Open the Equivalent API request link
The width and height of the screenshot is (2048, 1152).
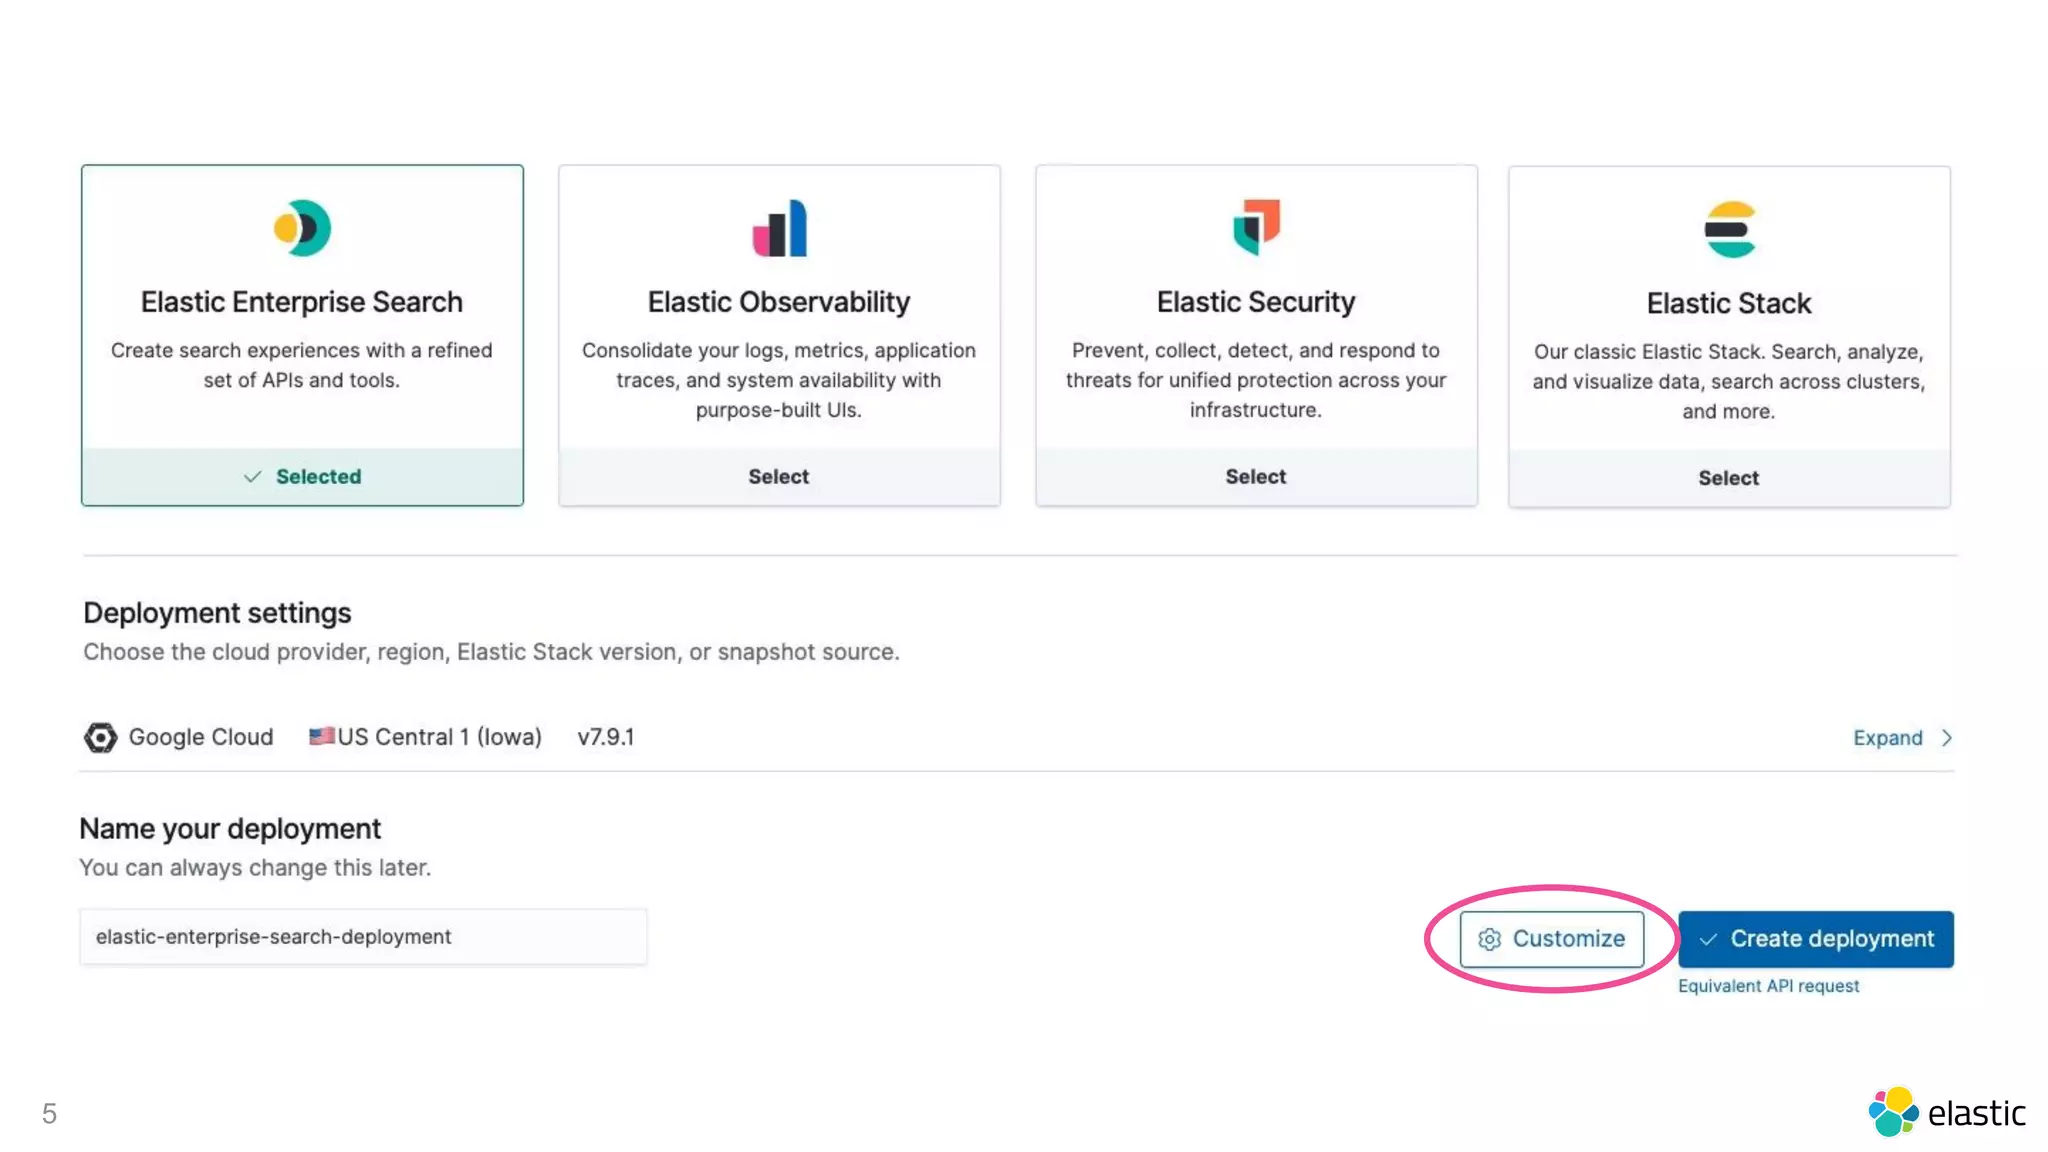tap(1768, 986)
